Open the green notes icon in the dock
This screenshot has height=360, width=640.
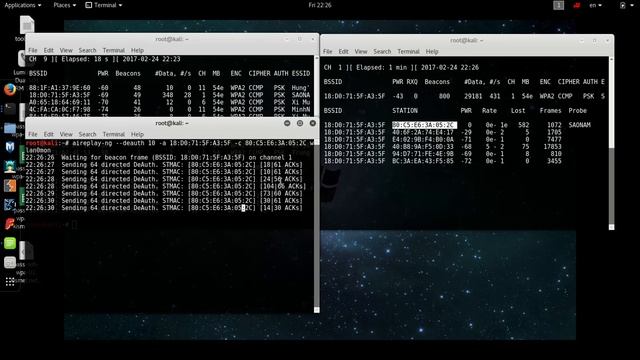click(10, 243)
